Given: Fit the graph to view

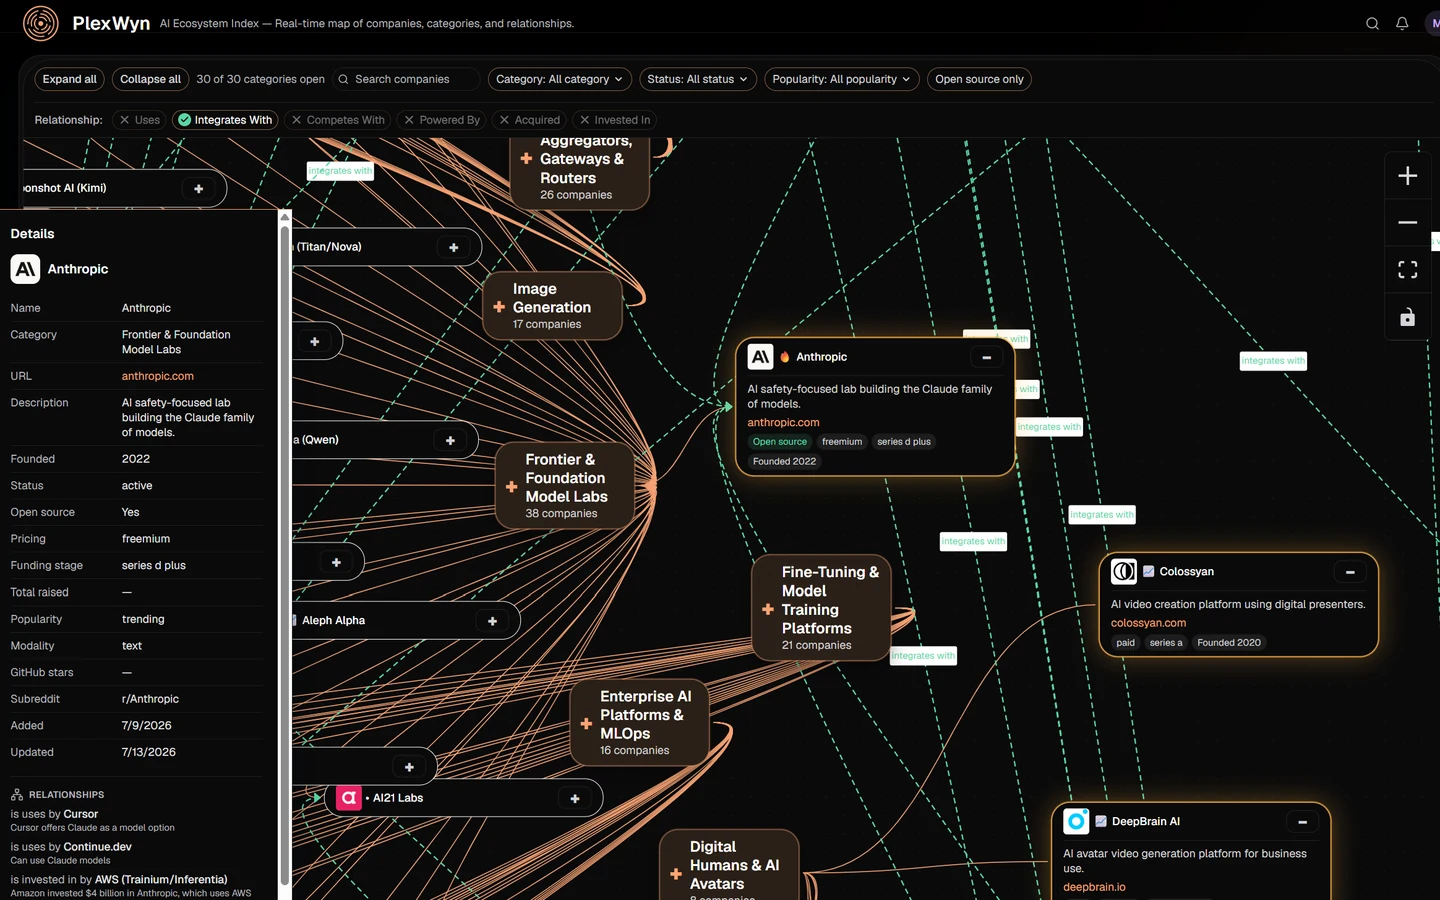Looking at the screenshot, I should pyautogui.click(x=1407, y=269).
